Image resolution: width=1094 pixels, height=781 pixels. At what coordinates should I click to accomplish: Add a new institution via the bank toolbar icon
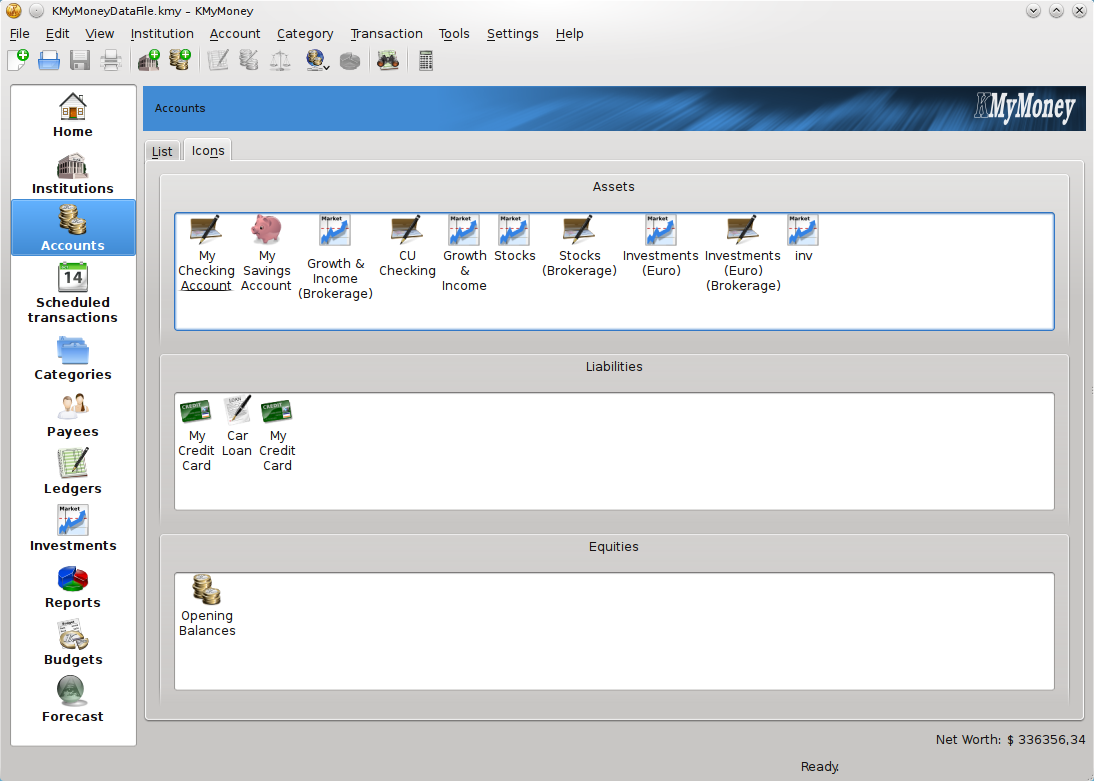coord(149,61)
